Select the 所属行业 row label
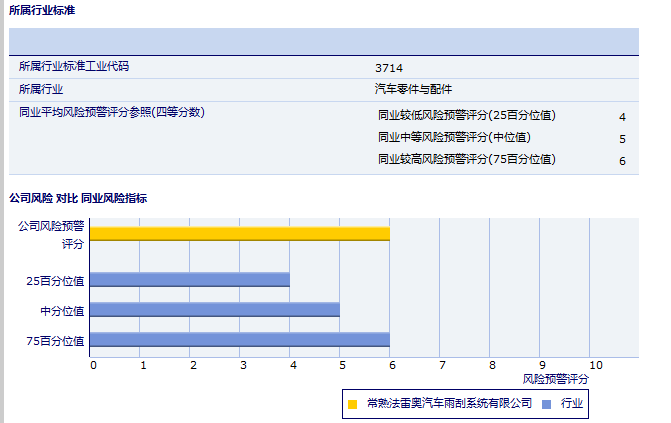Screen dimensions: 671x423 pyautogui.click(x=41, y=89)
